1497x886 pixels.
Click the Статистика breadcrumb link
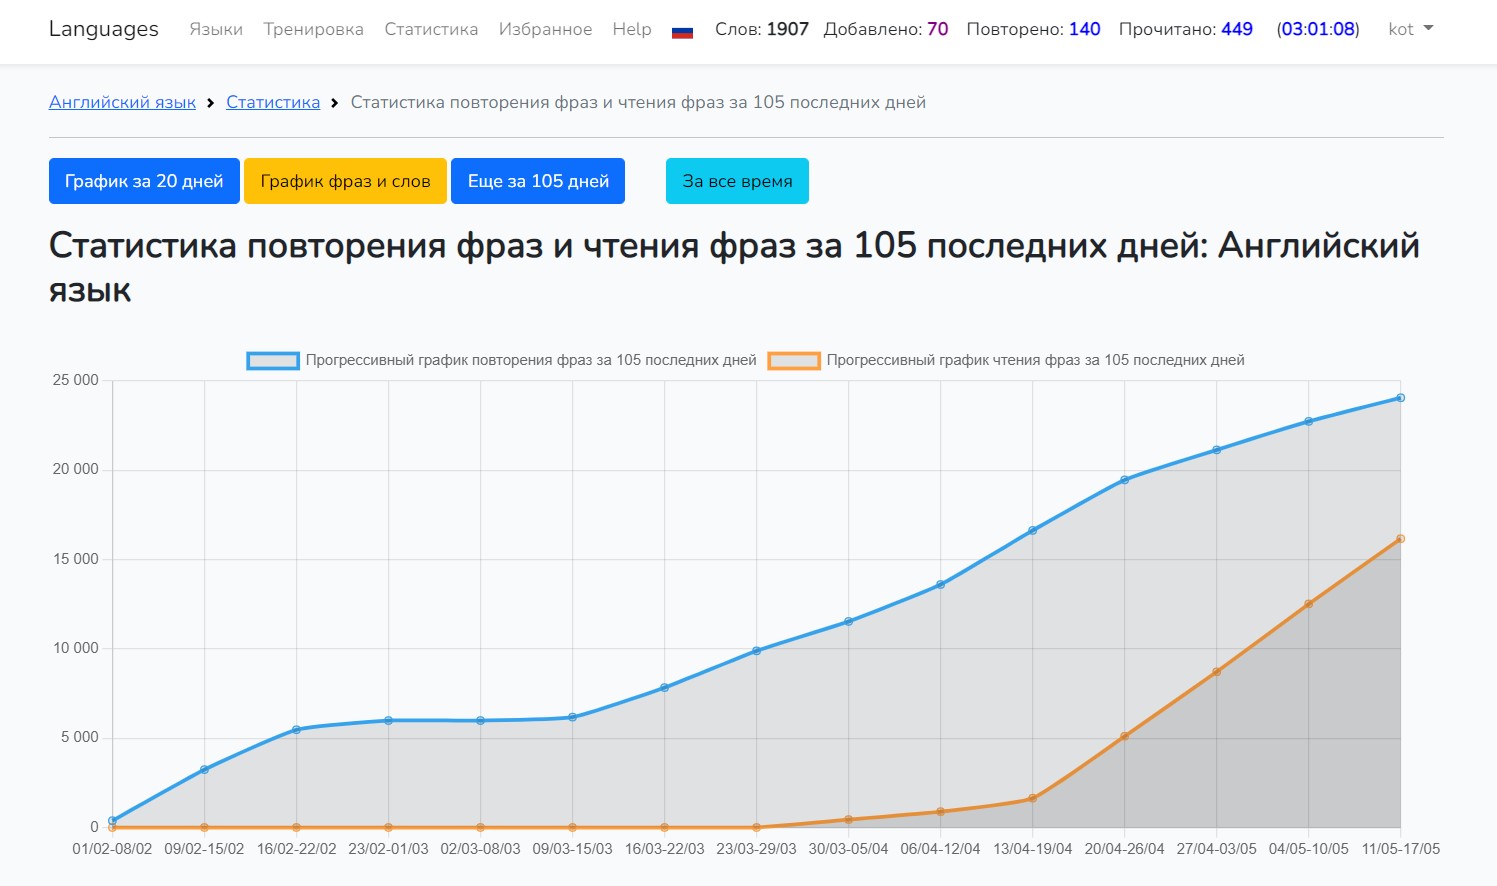coord(273,102)
